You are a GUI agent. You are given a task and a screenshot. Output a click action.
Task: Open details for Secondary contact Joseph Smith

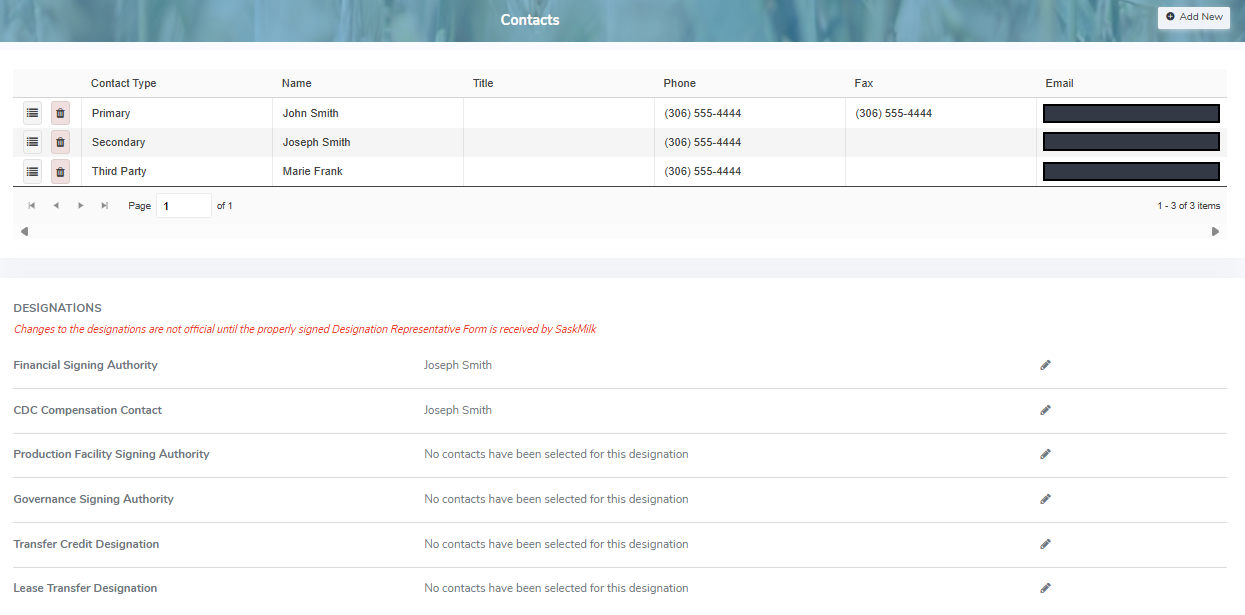coord(32,142)
